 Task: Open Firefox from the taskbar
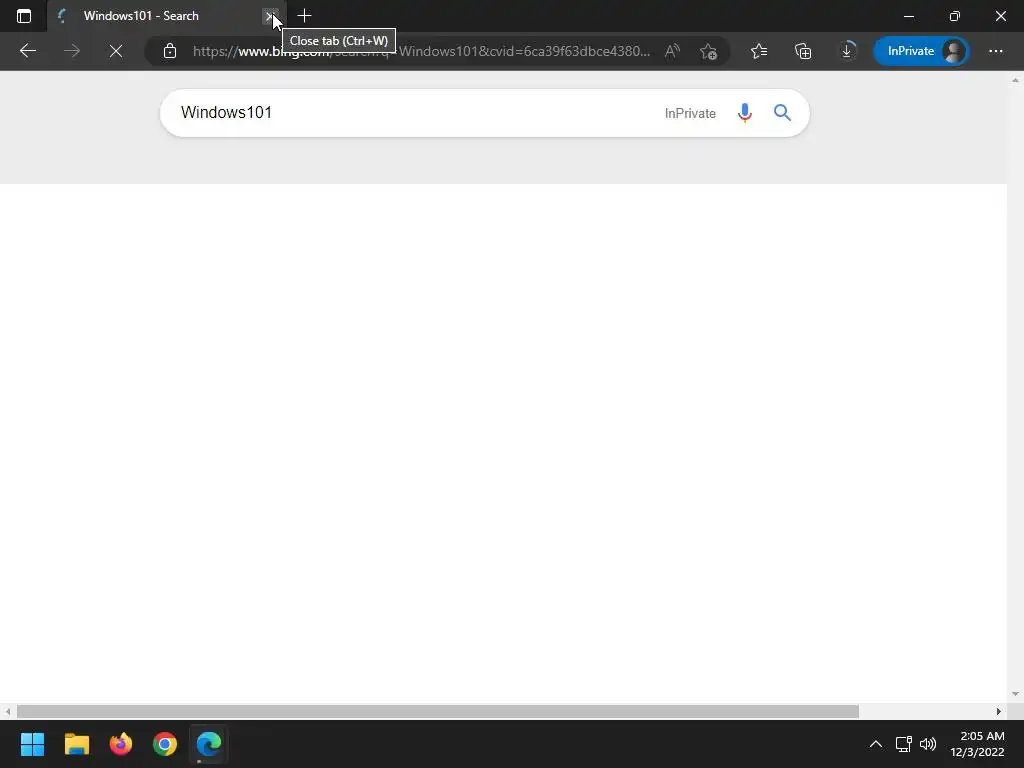[121, 744]
